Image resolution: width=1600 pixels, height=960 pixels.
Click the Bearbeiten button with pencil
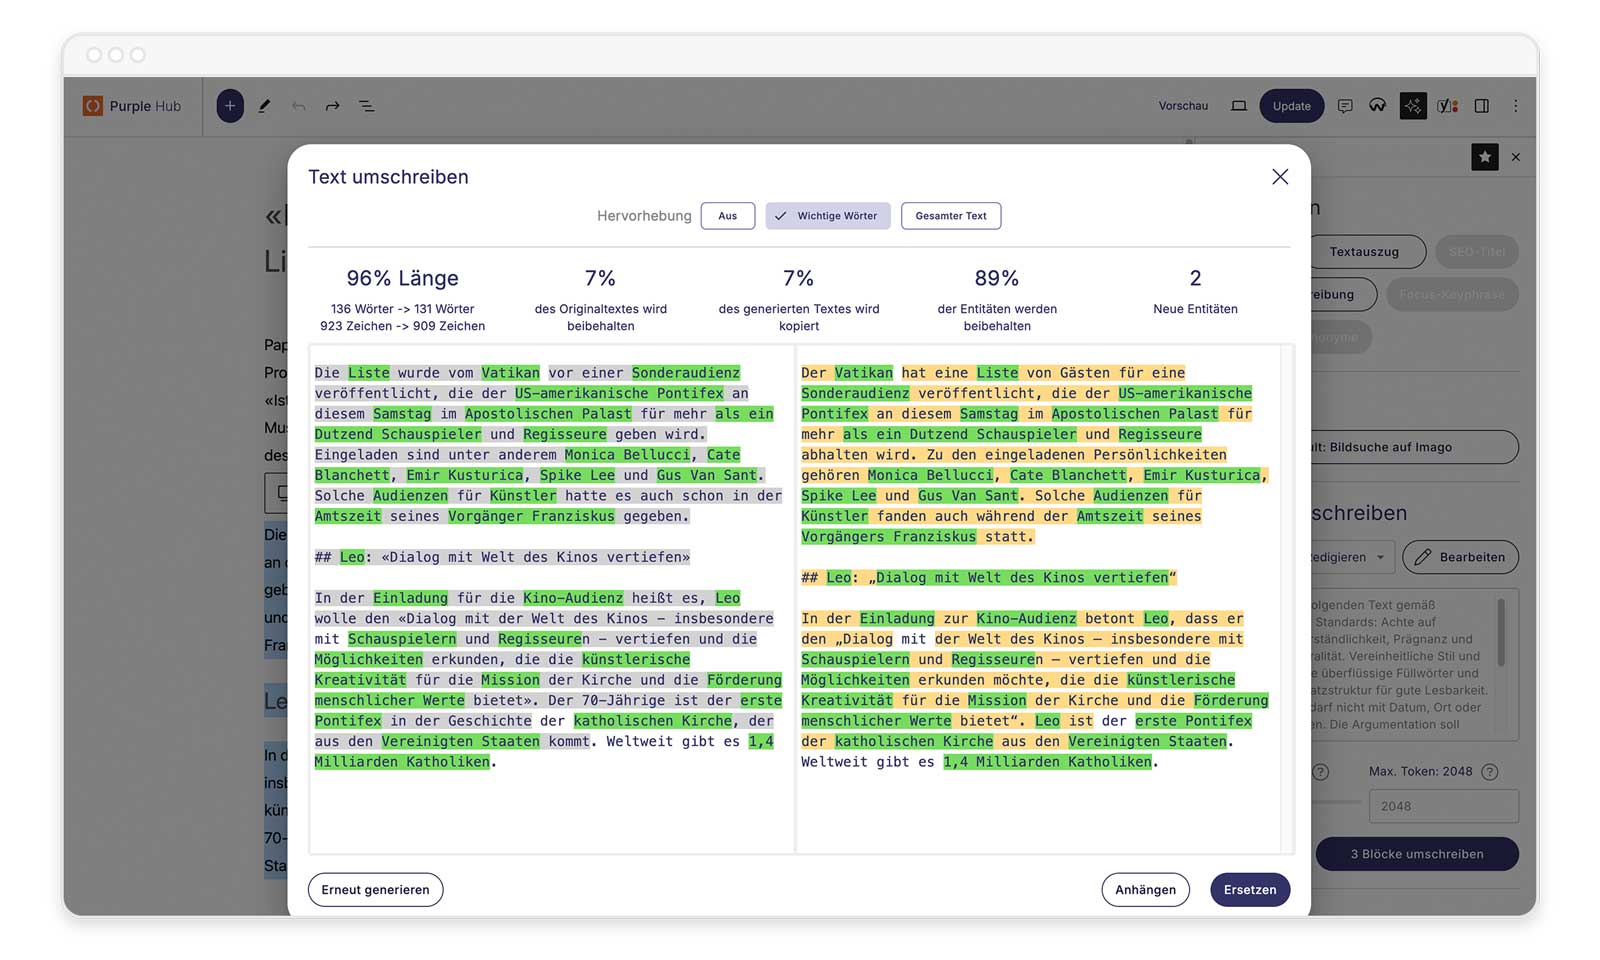[1461, 557]
